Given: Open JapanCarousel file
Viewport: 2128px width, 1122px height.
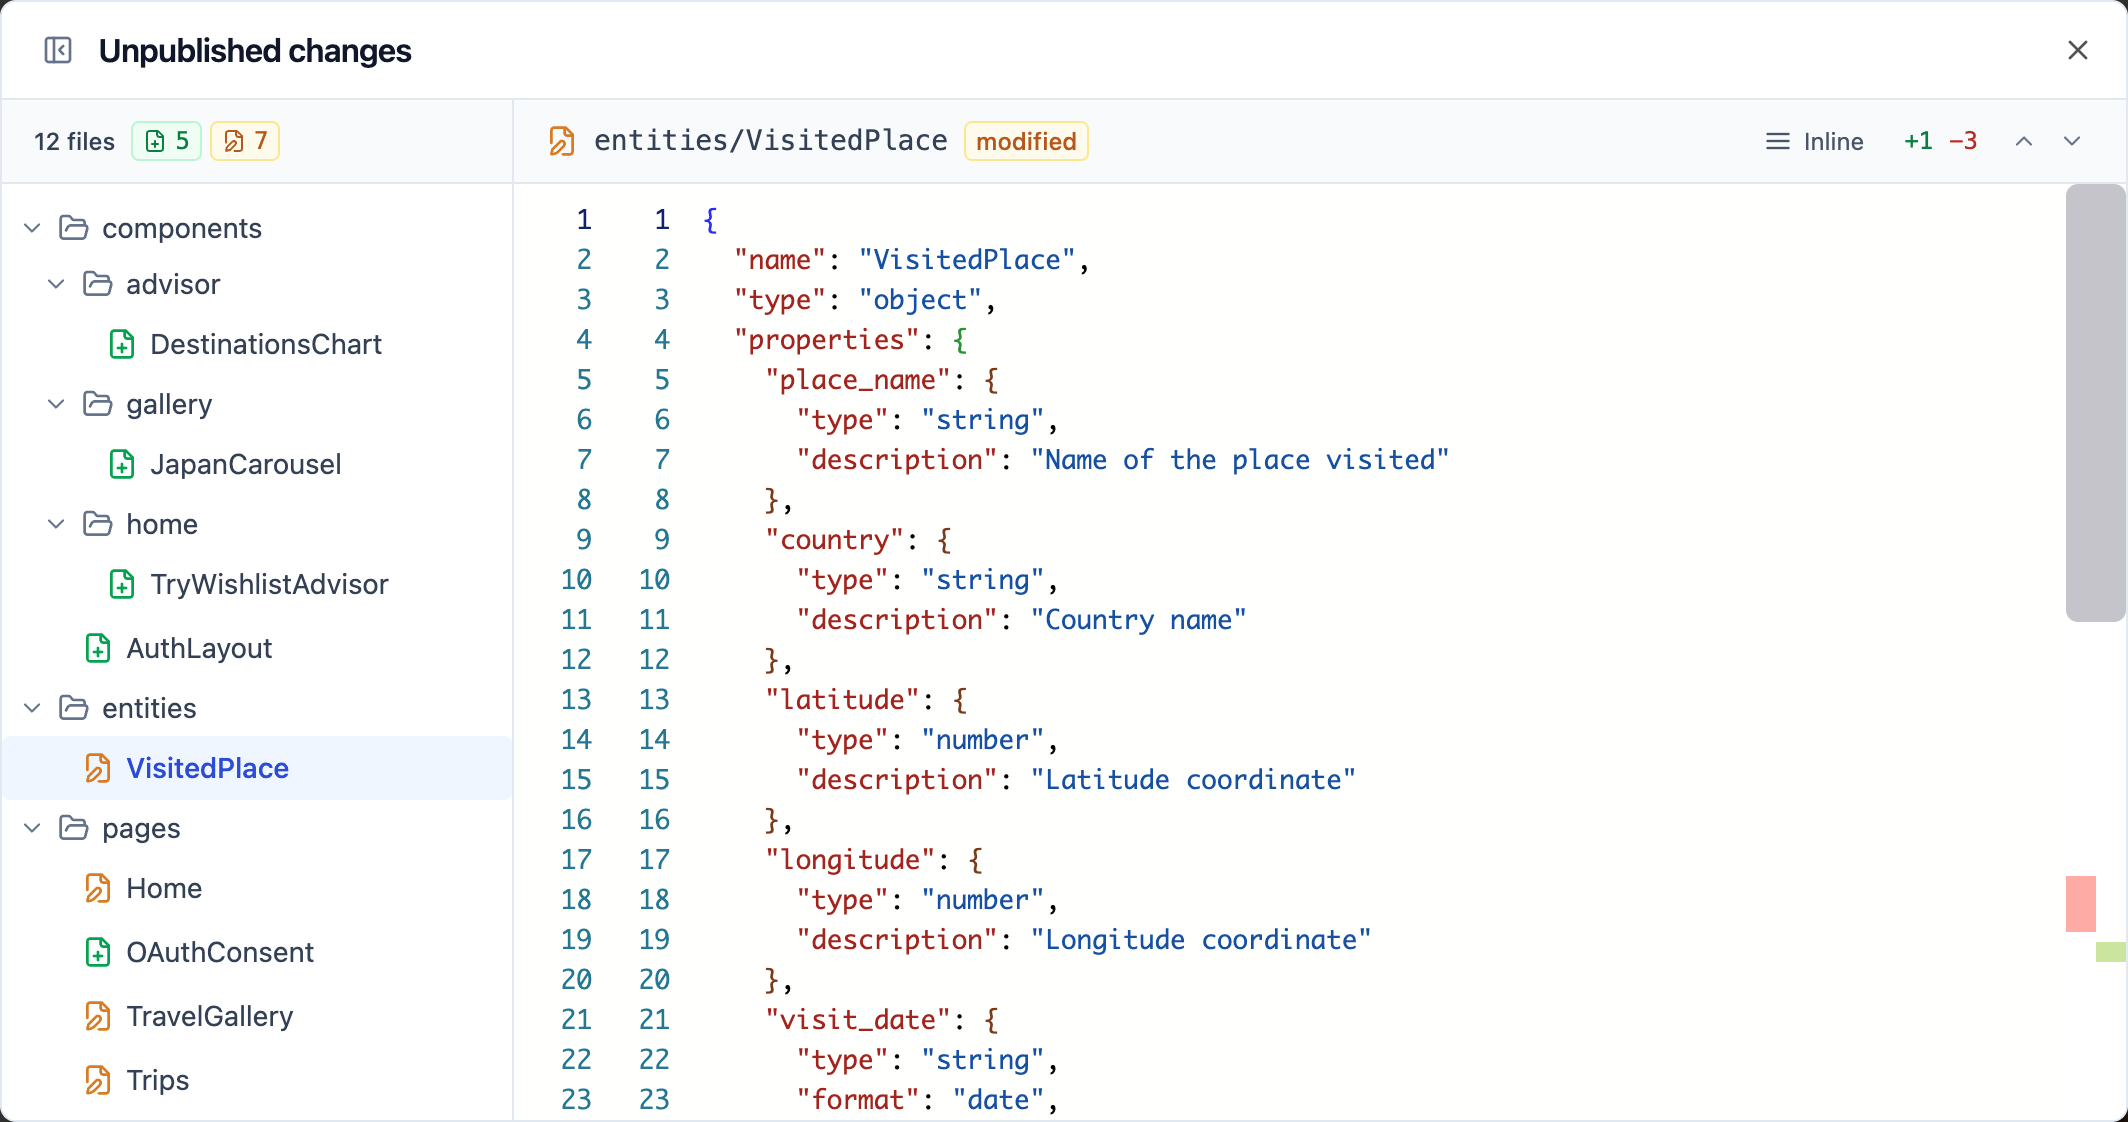Looking at the screenshot, I should pos(257,464).
